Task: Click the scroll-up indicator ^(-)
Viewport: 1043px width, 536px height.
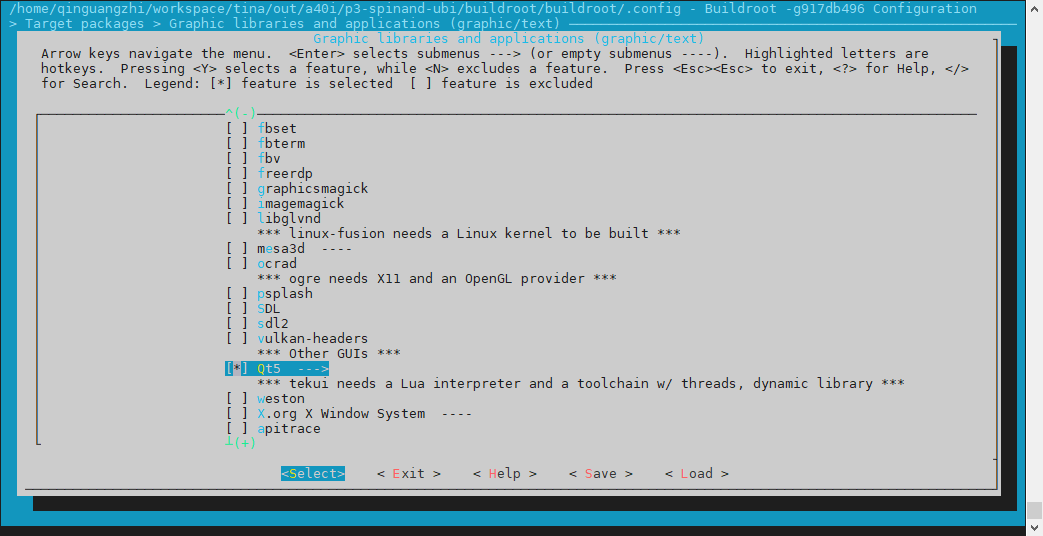Action: click(241, 113)
